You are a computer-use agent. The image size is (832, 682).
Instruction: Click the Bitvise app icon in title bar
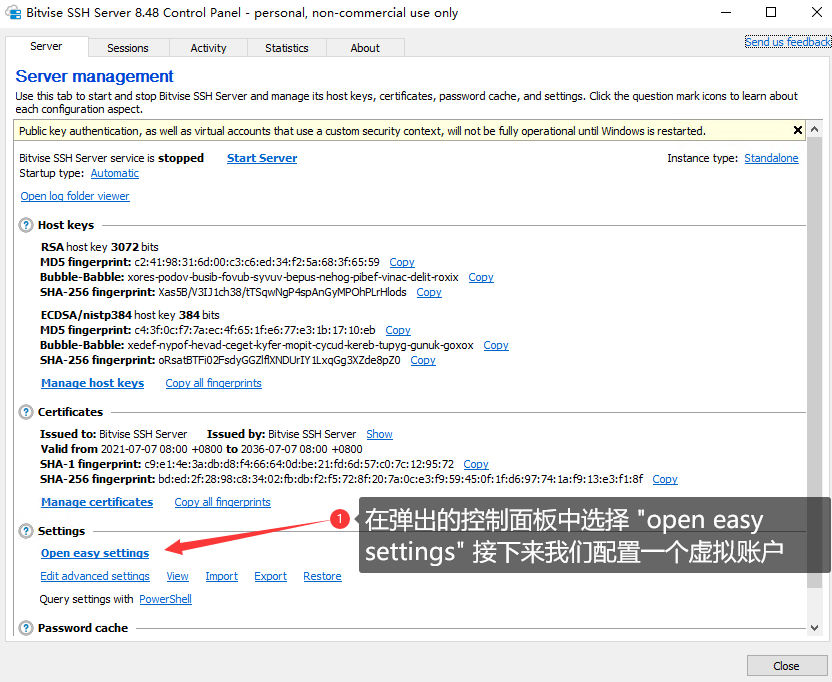(x=13, y=13)
